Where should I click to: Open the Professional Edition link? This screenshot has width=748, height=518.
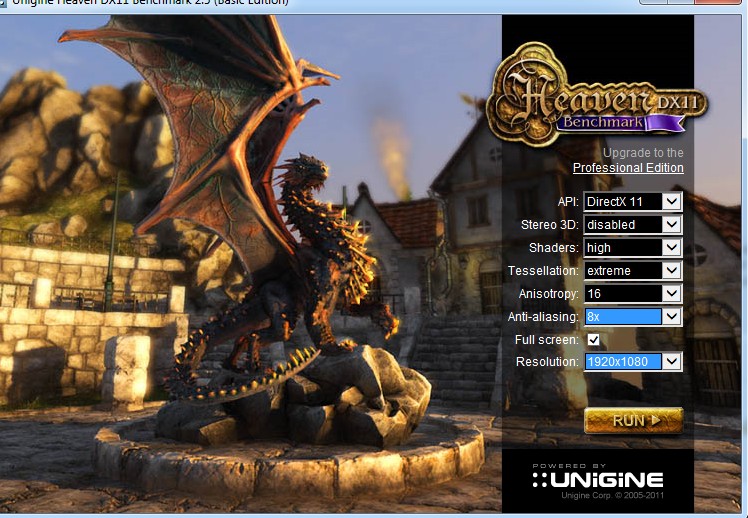(628, 168)
